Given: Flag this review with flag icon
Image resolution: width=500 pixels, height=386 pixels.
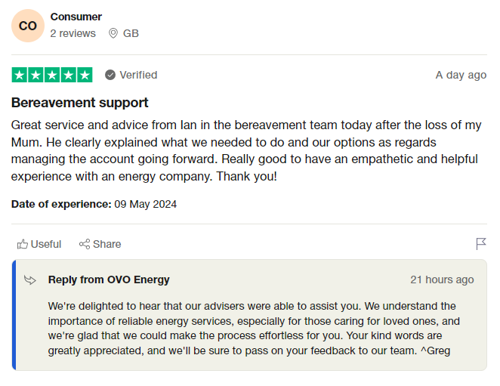Looking at the screenshot, I should click(481, 244).
